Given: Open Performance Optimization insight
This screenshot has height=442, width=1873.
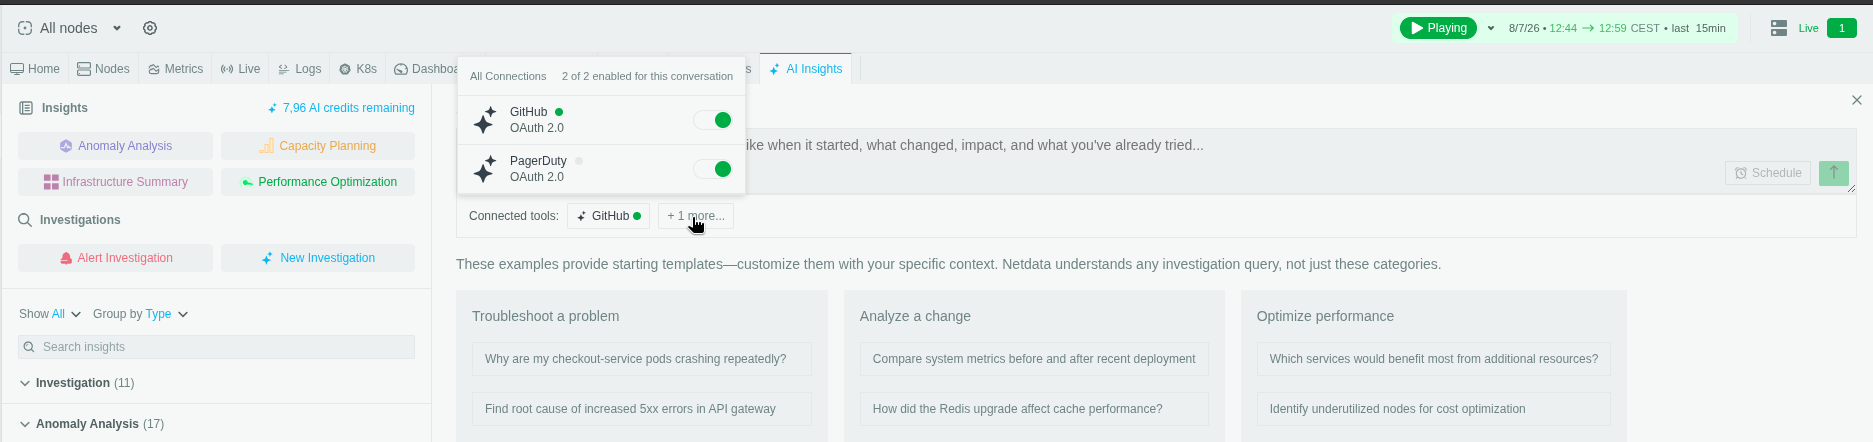Looking at the screenshot, I should (x=318, y=182).
